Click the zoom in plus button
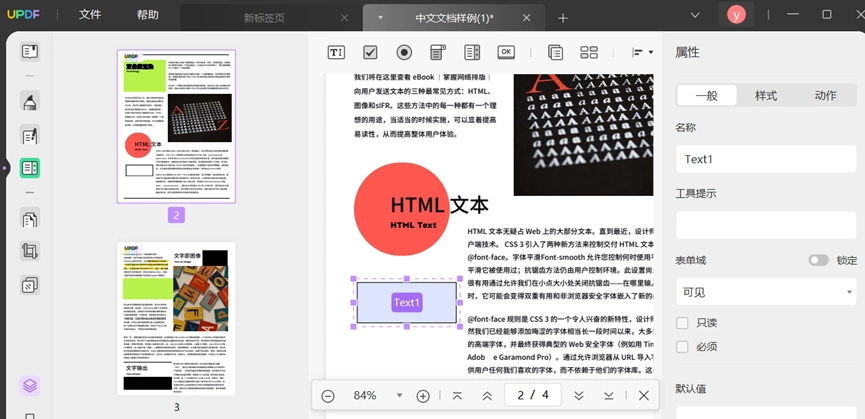 coord(423,396)
